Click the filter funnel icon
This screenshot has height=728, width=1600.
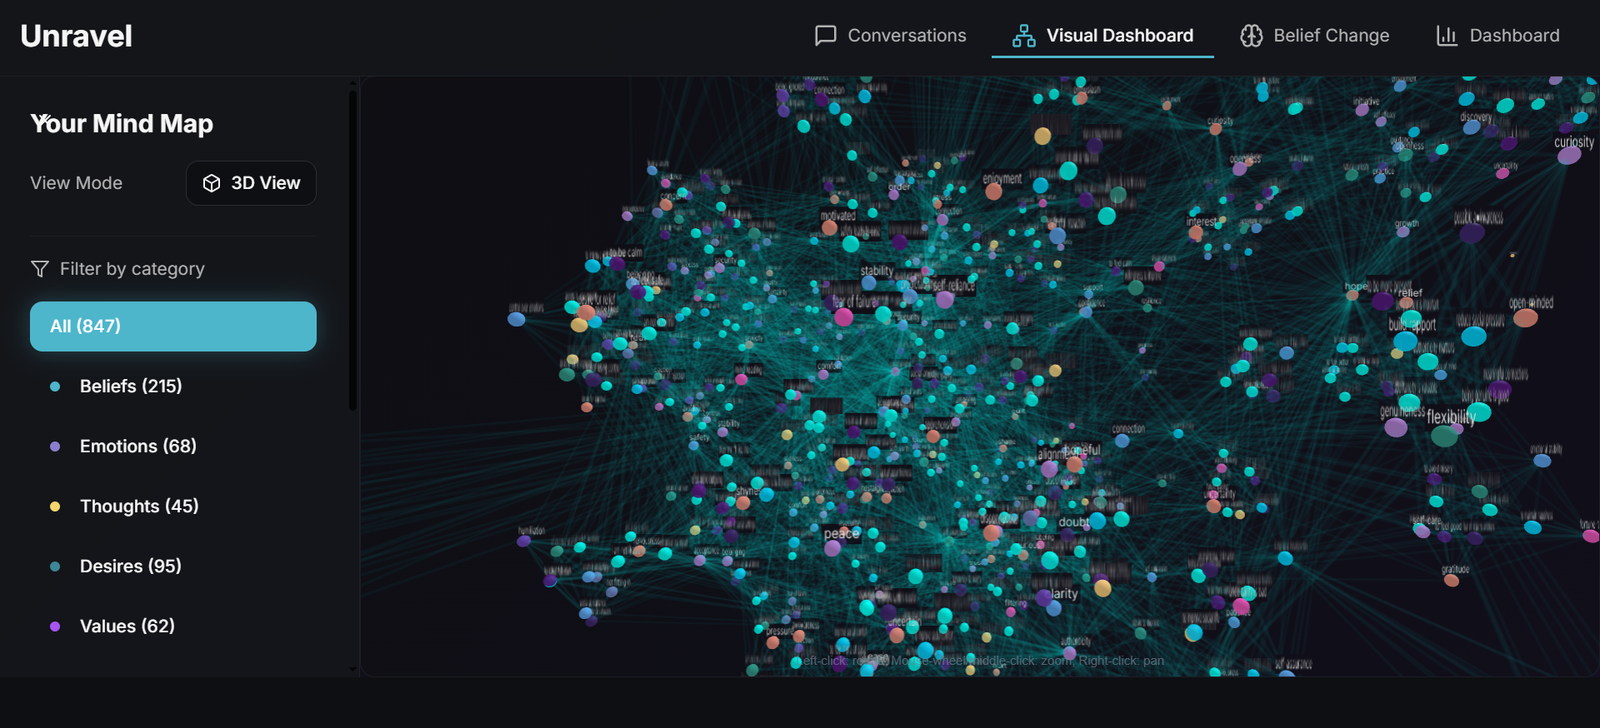click(40, 269)
